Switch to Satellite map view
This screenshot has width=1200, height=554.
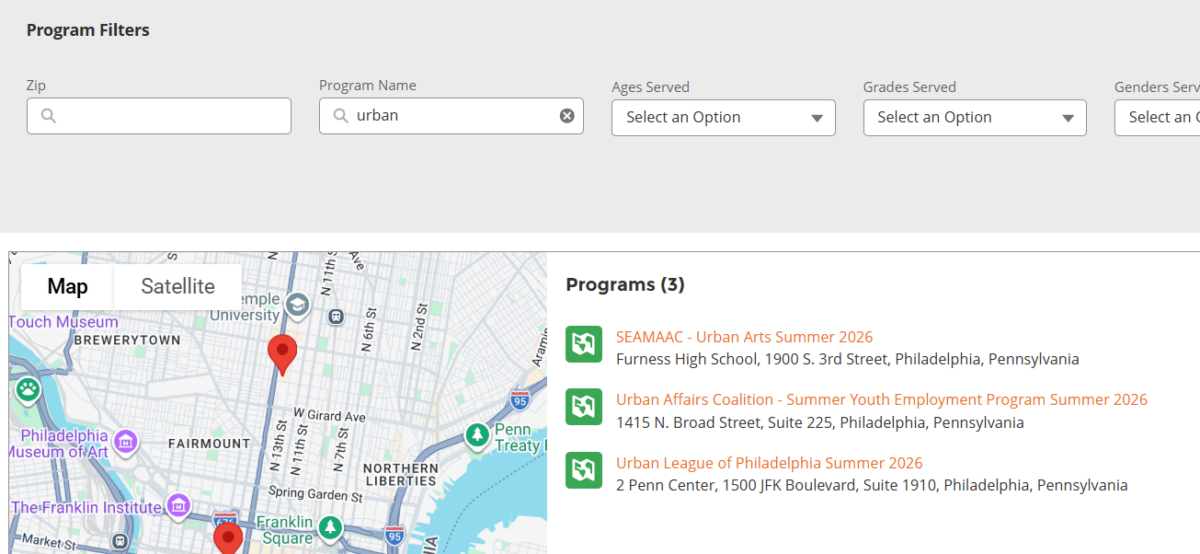pyautogui.click(x=178, y=287)
